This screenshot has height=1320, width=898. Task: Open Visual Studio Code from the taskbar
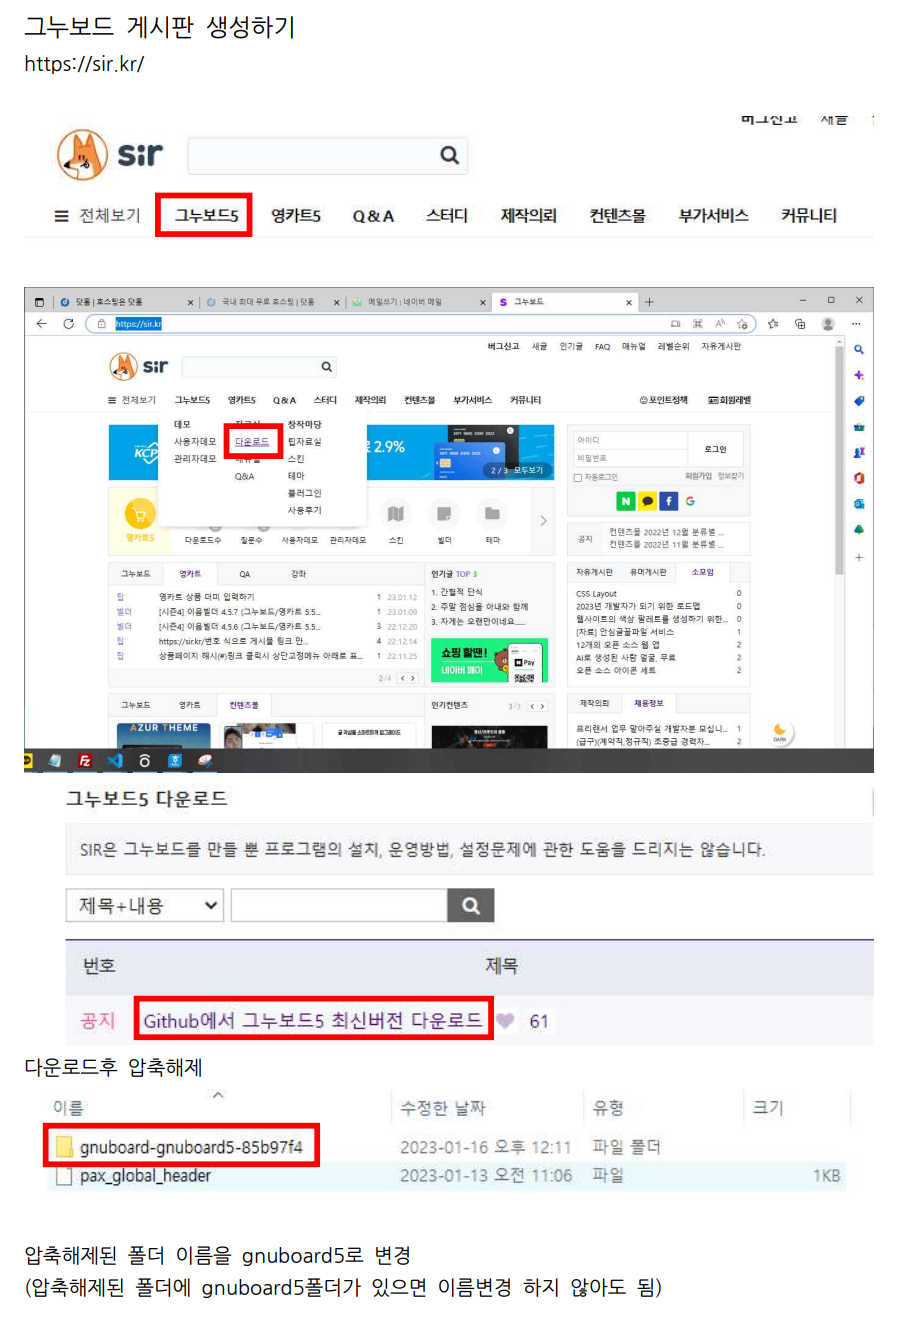(115, 761)
